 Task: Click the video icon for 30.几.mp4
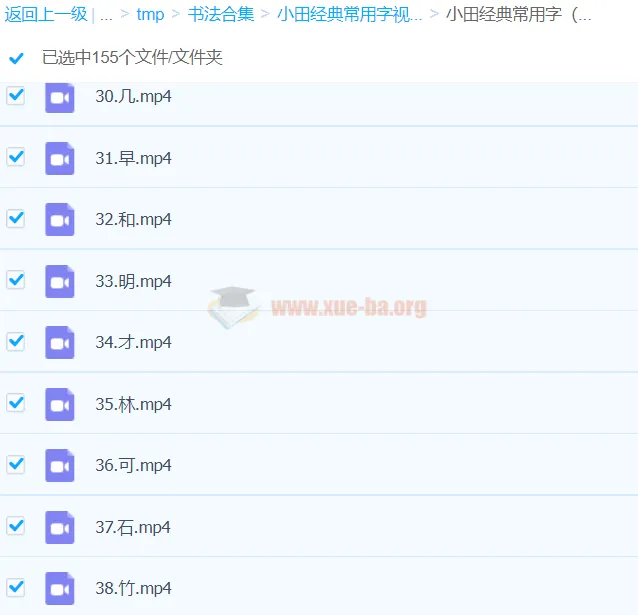60,97
